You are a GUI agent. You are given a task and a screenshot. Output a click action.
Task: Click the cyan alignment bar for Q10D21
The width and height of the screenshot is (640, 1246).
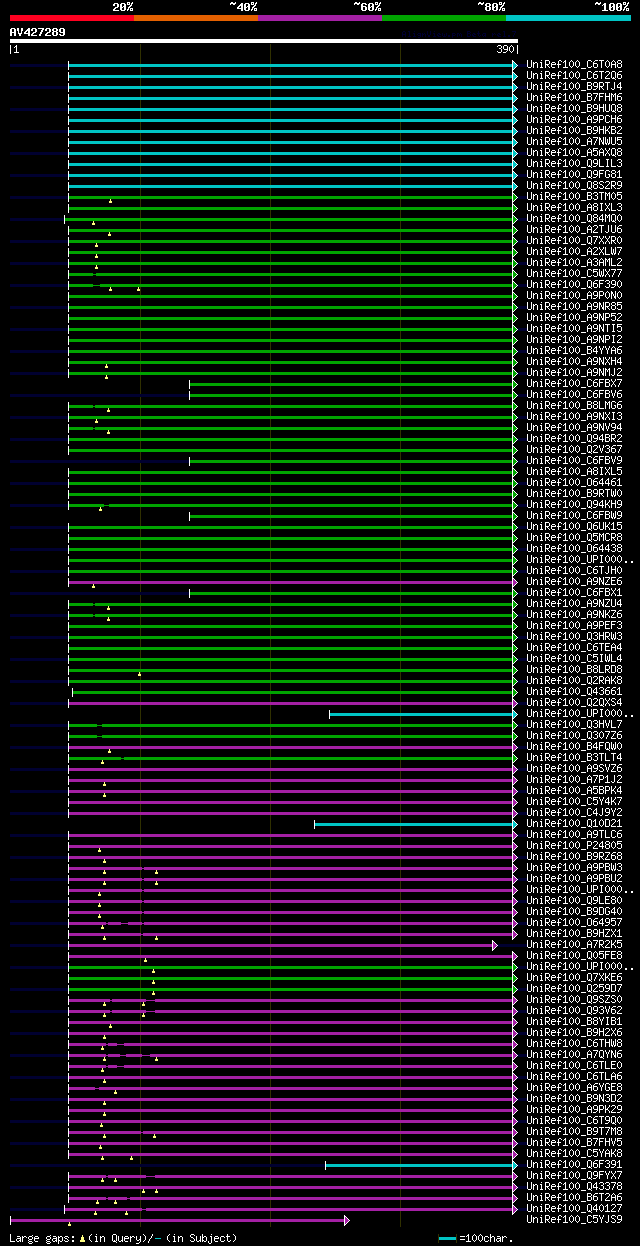(416, 824)
